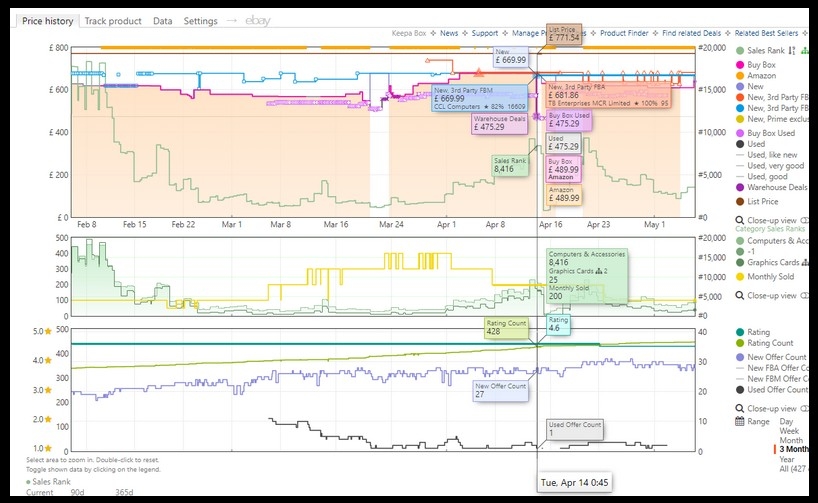The height and width of the screenshot is (503, 818).
Task: Click the Feb 8 date on the x-axis
Action: 87,224
